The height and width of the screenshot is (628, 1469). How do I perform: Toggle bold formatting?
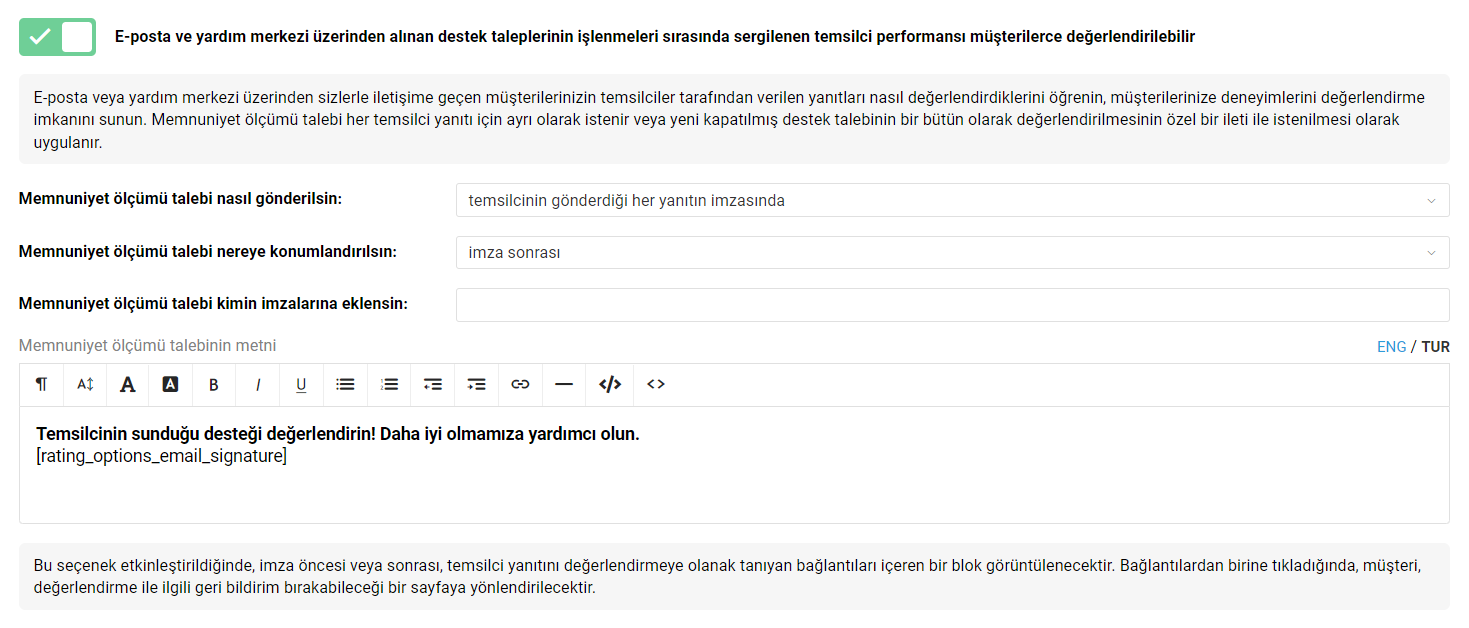click(x=214, y=384)
